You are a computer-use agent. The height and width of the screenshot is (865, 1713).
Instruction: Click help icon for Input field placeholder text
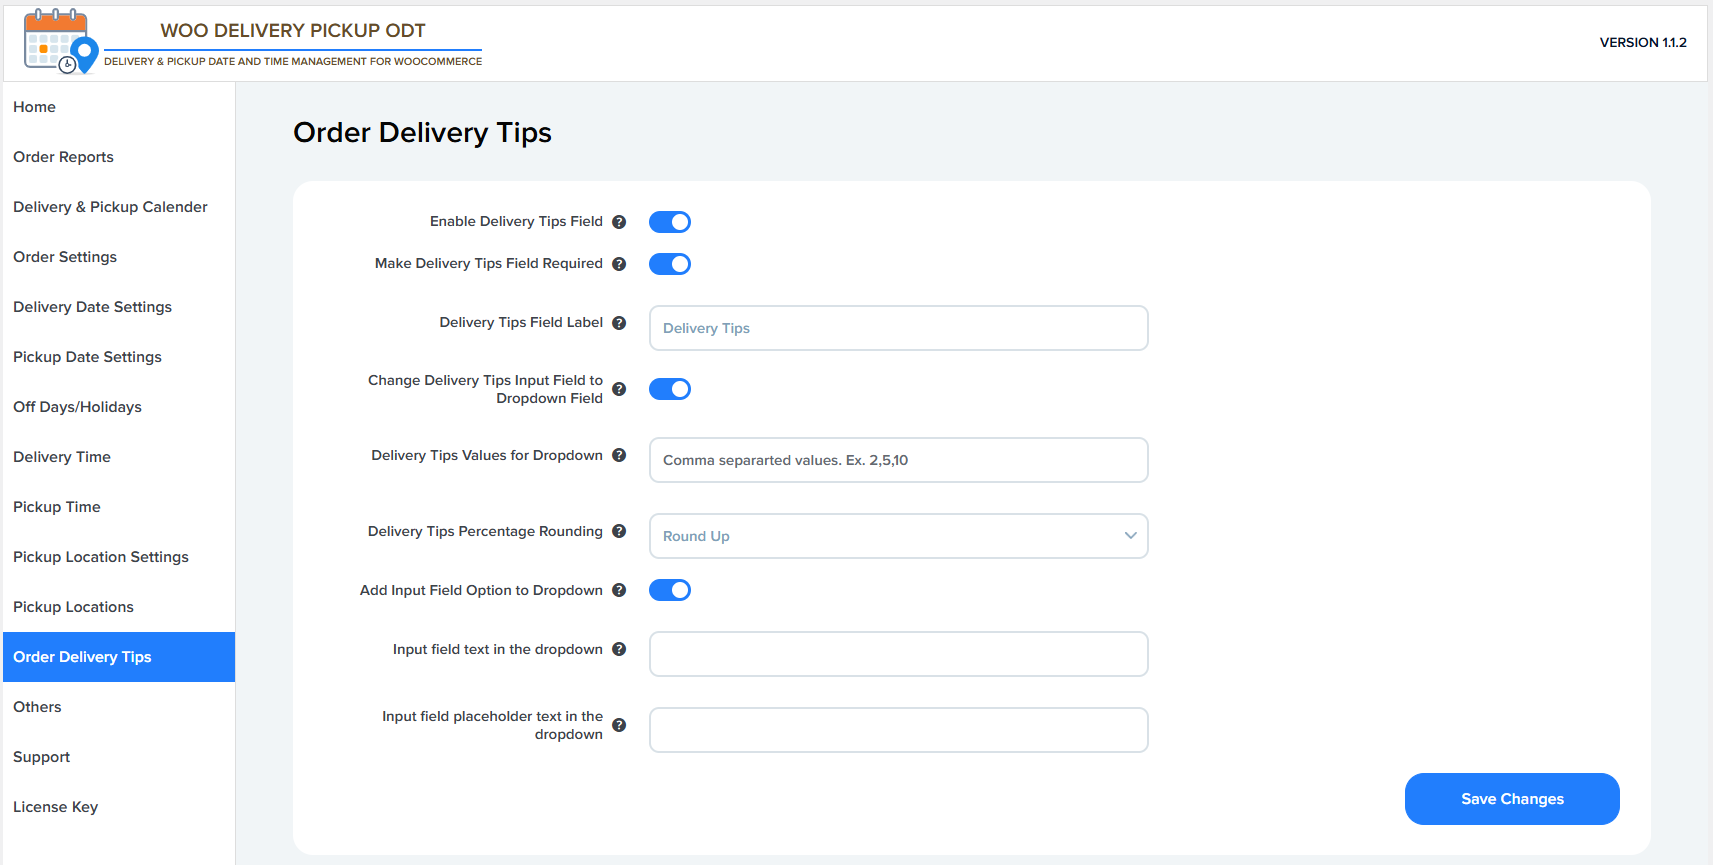pos(619,726)
